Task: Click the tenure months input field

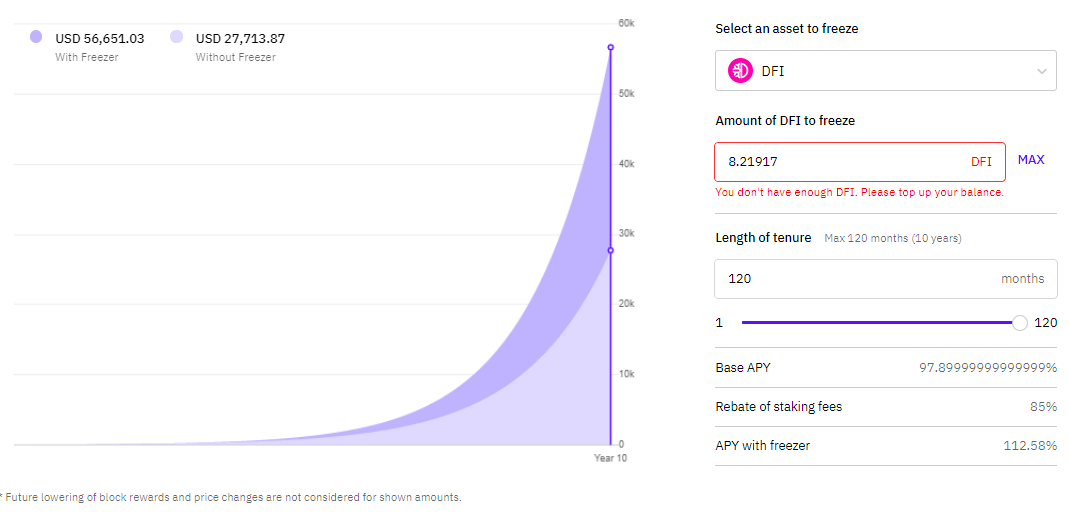Action: click(886, 279)
